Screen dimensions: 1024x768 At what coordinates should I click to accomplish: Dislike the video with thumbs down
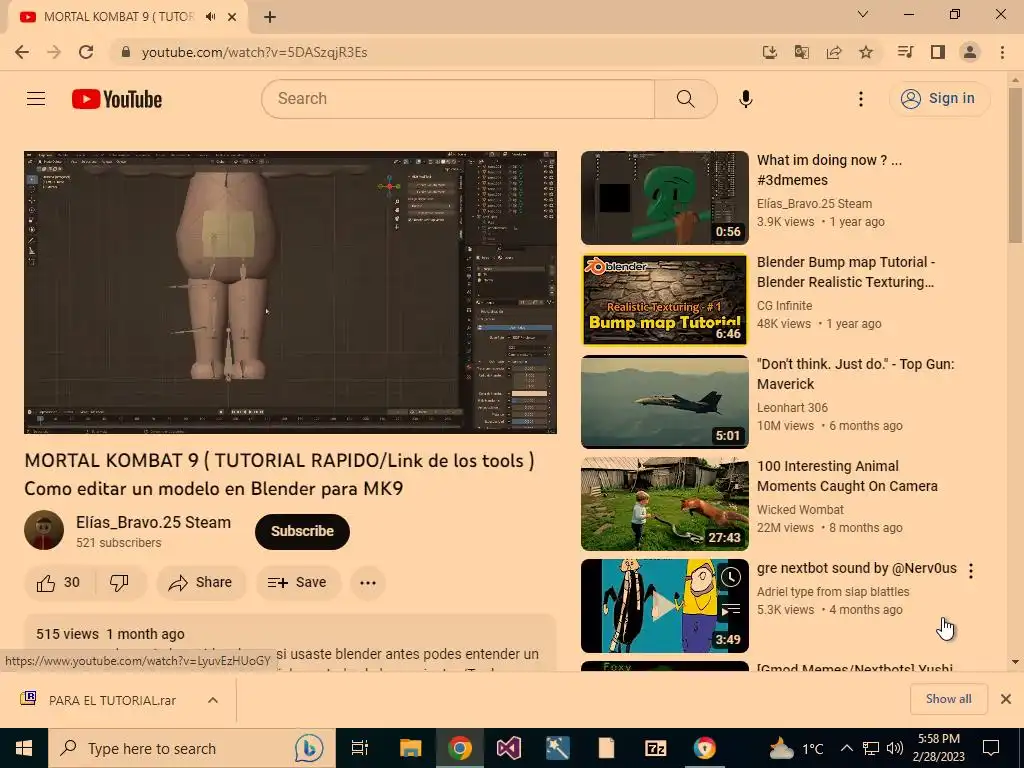(120, 583)
